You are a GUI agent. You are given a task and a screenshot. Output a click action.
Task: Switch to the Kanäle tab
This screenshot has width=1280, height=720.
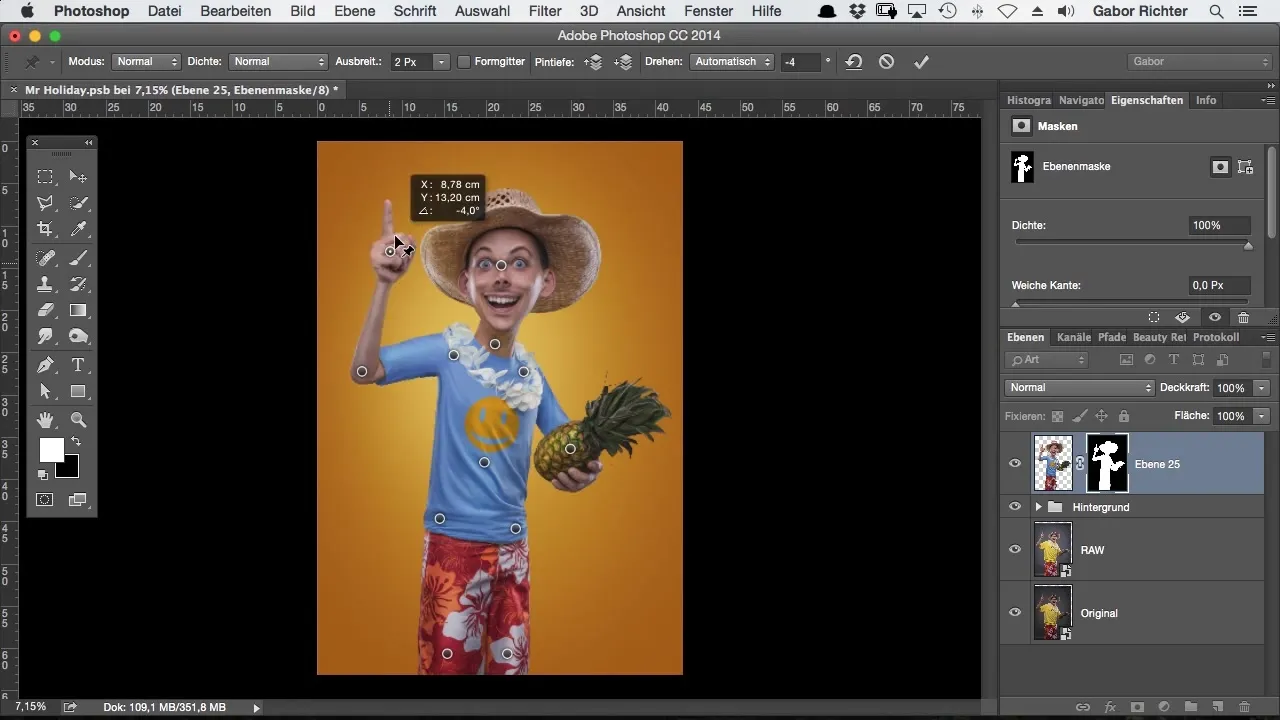[1073, 338]
